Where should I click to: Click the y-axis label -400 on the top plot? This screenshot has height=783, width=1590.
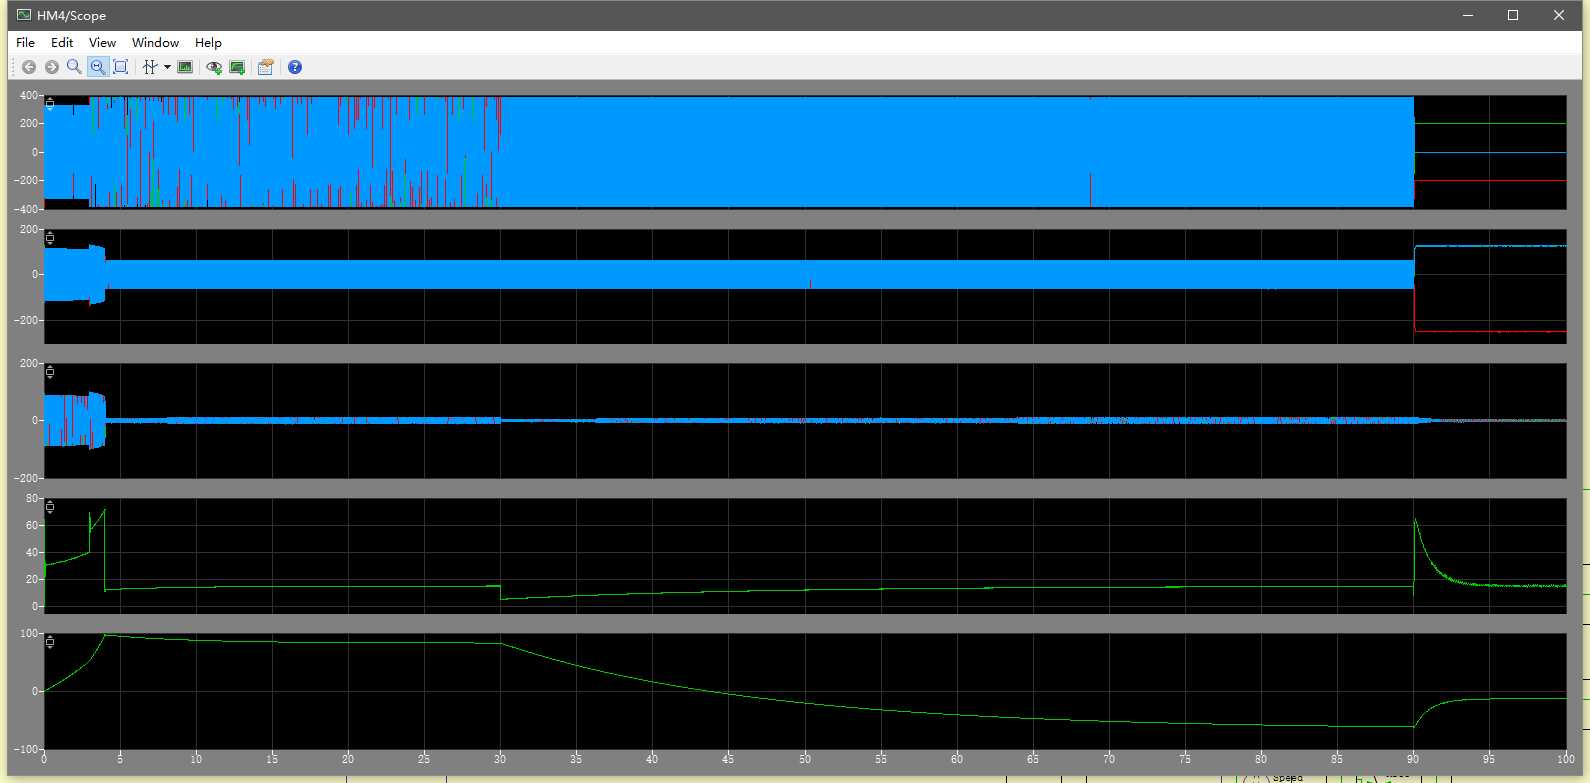pos(27,209)
